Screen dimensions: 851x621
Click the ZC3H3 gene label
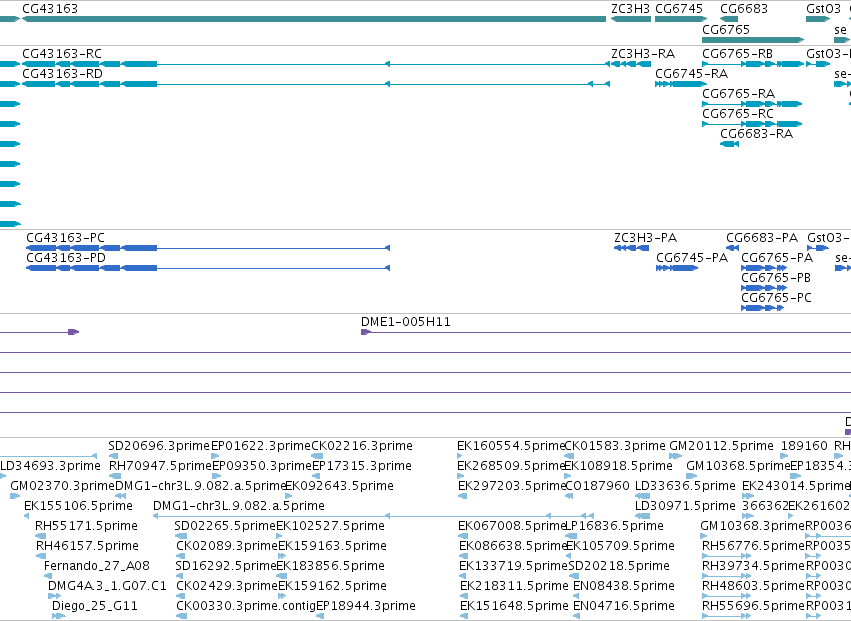tap(631, 9)
